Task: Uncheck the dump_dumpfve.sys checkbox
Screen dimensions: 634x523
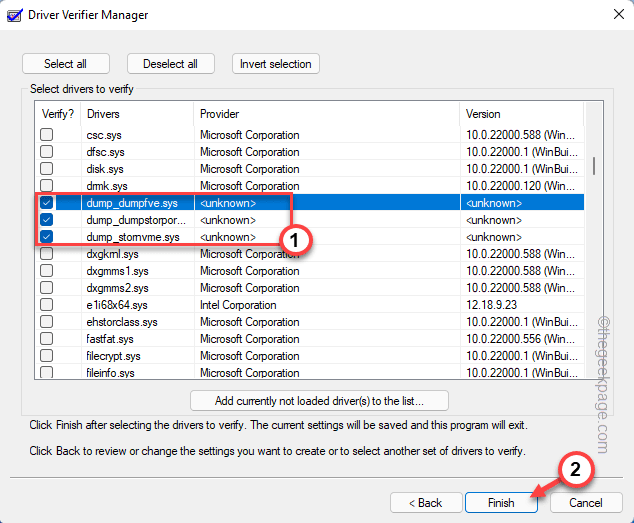Action: (x=47, y=203)
